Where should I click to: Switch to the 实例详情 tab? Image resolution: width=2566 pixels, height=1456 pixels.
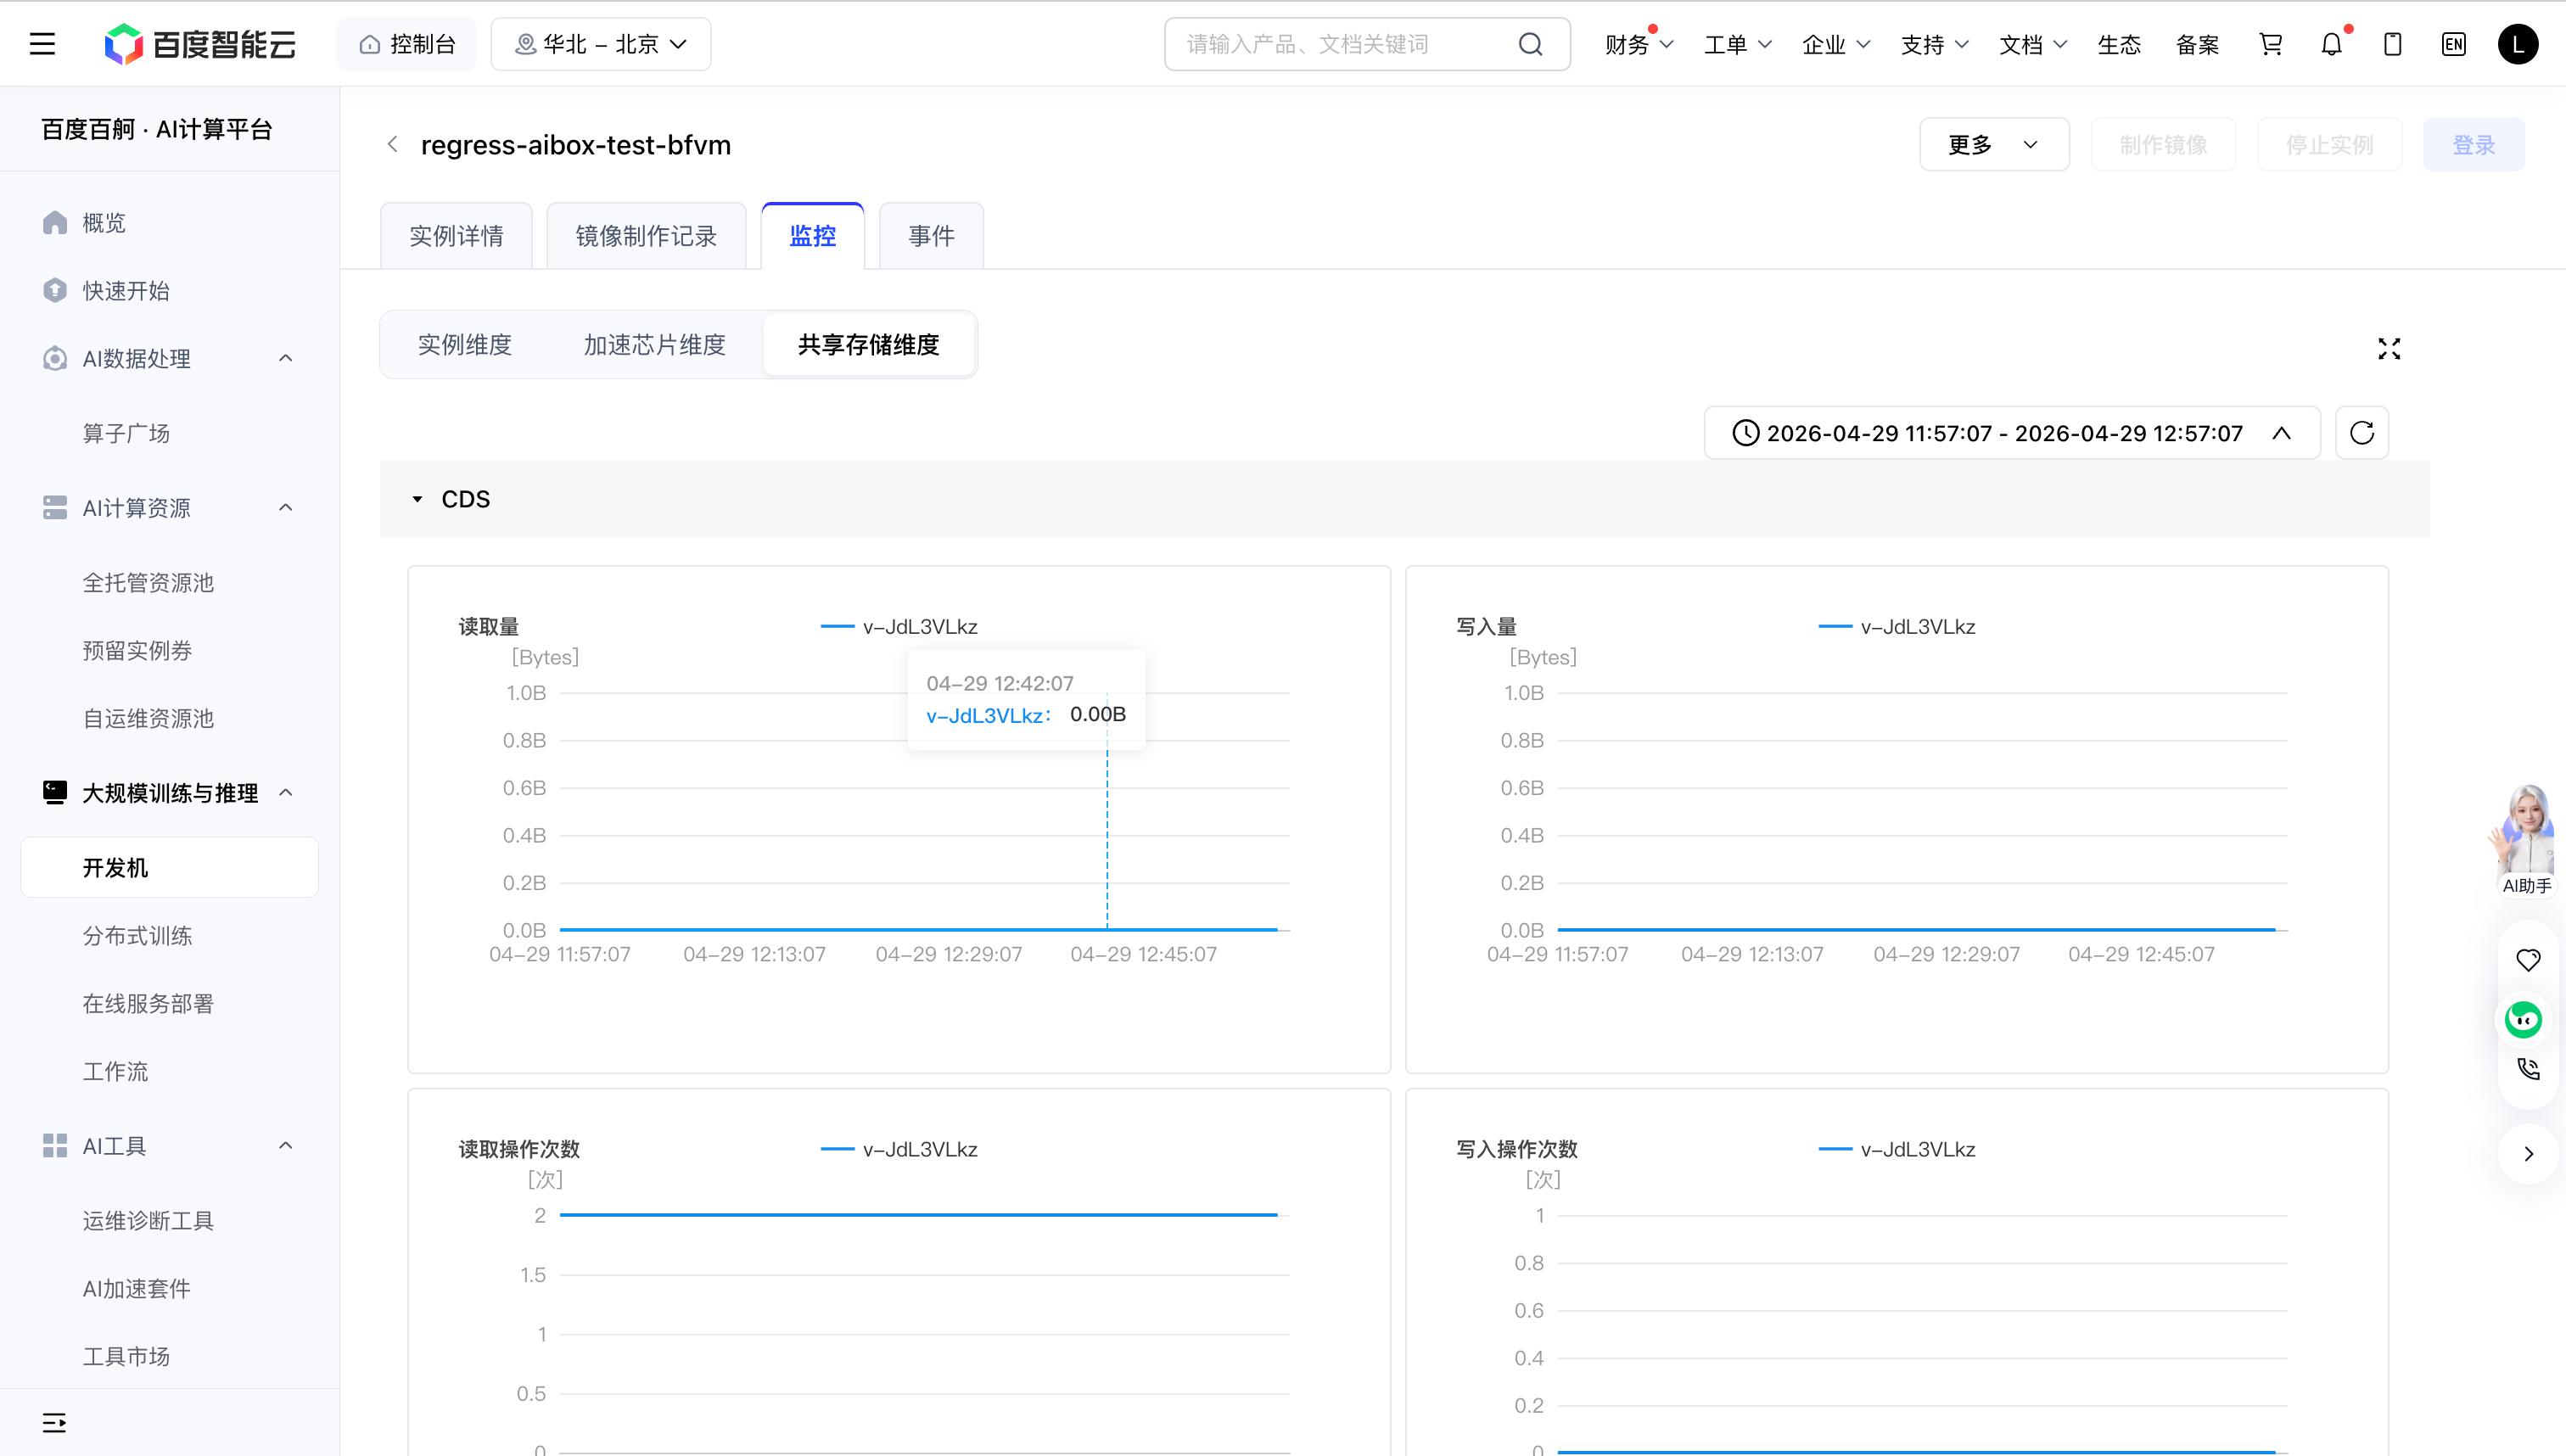tap(456, 236)
